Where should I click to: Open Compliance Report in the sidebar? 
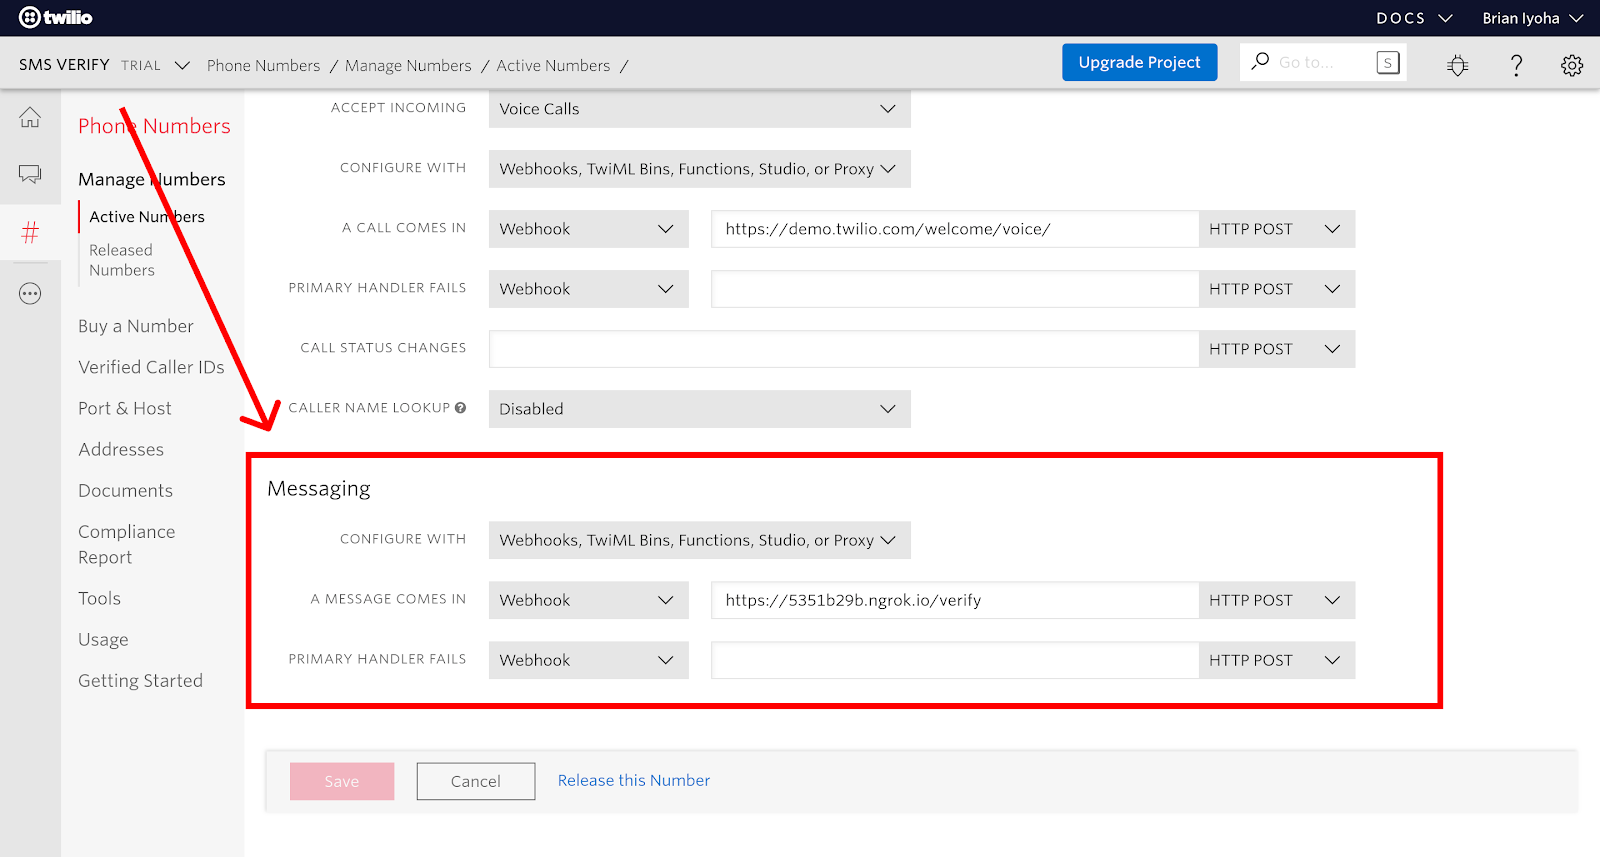pos(127,544)
